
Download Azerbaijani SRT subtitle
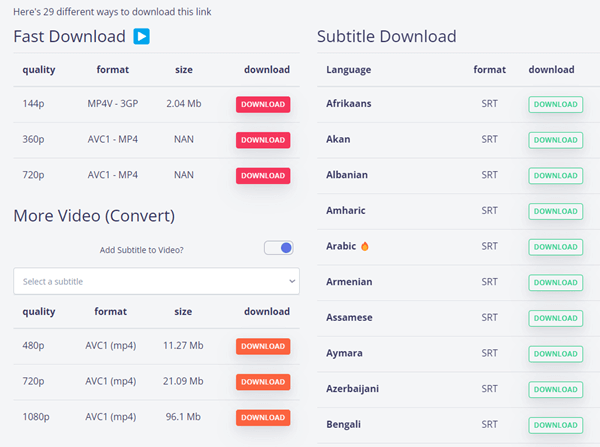click(x=556, y=389)
